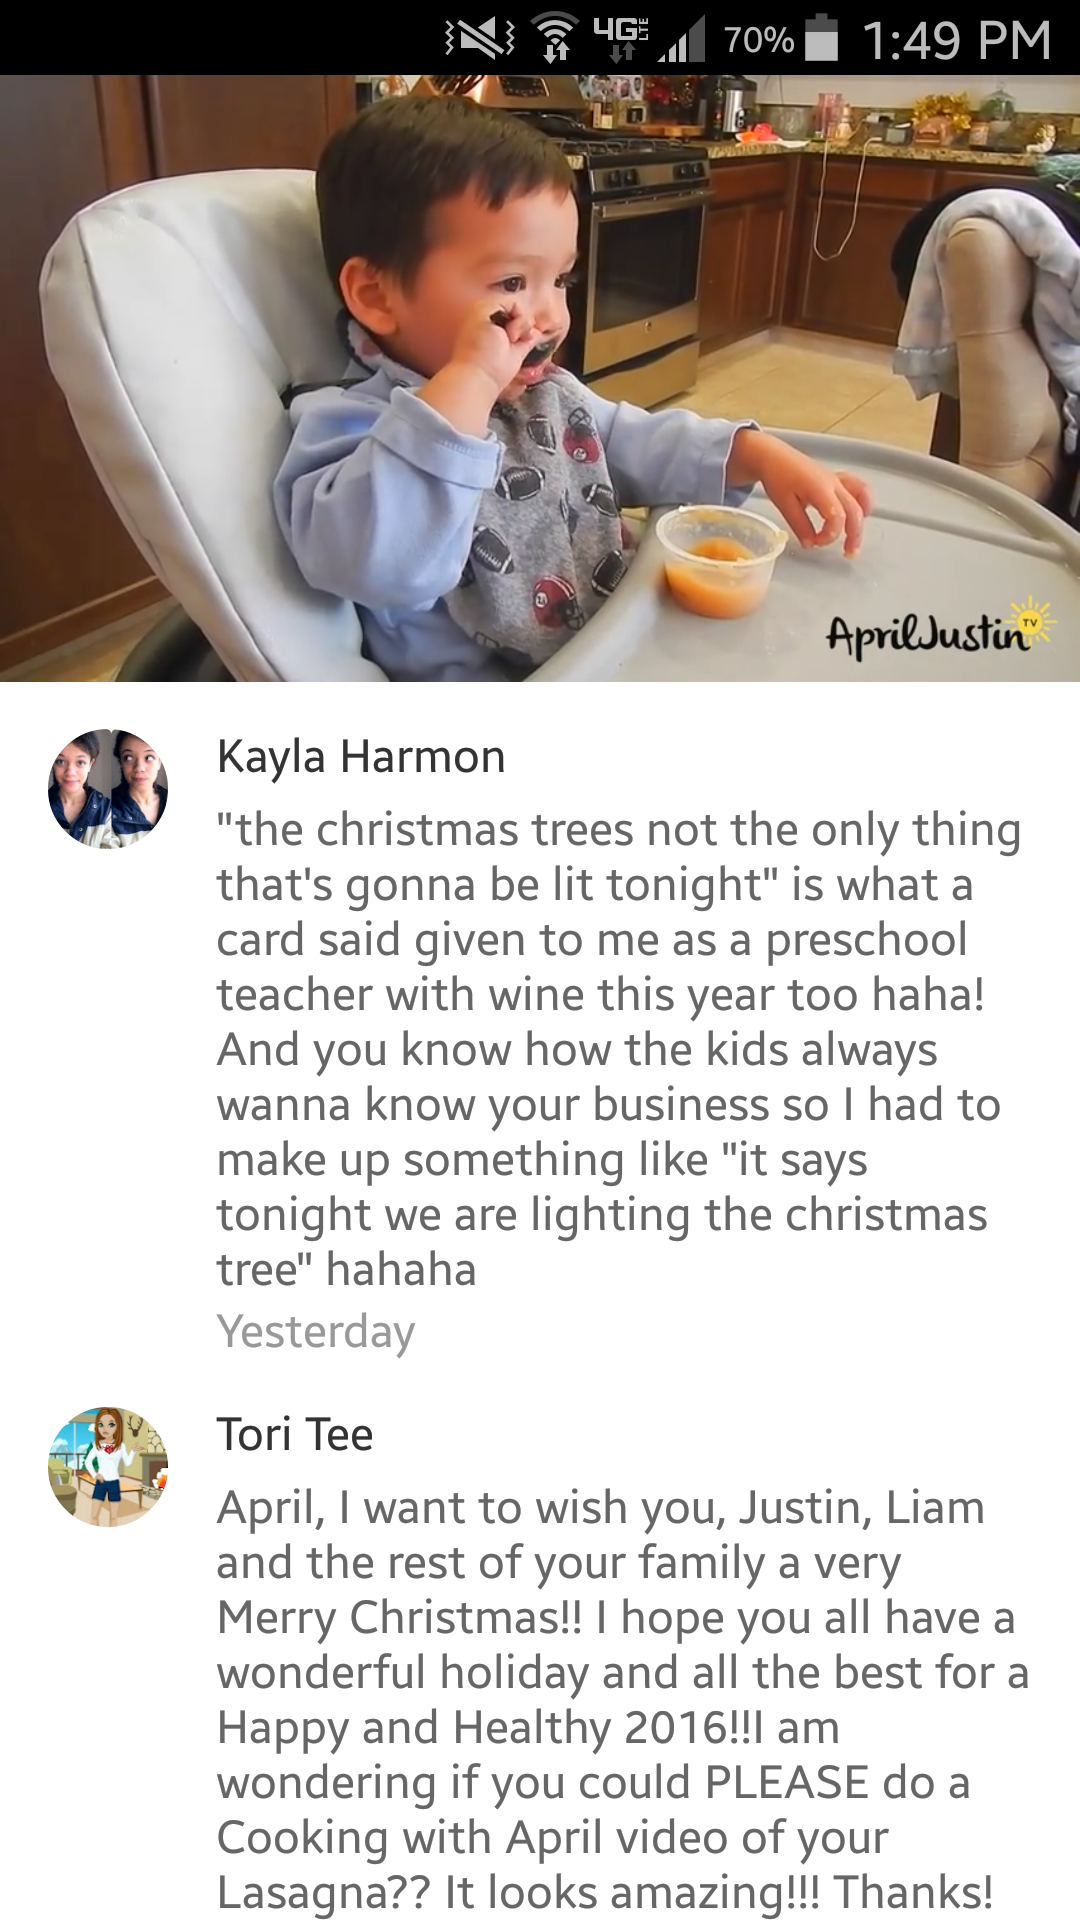Tap the muted vibrate status icon
The width and height of the screenshot is (1080, 1920).
(x=481, y=40)
